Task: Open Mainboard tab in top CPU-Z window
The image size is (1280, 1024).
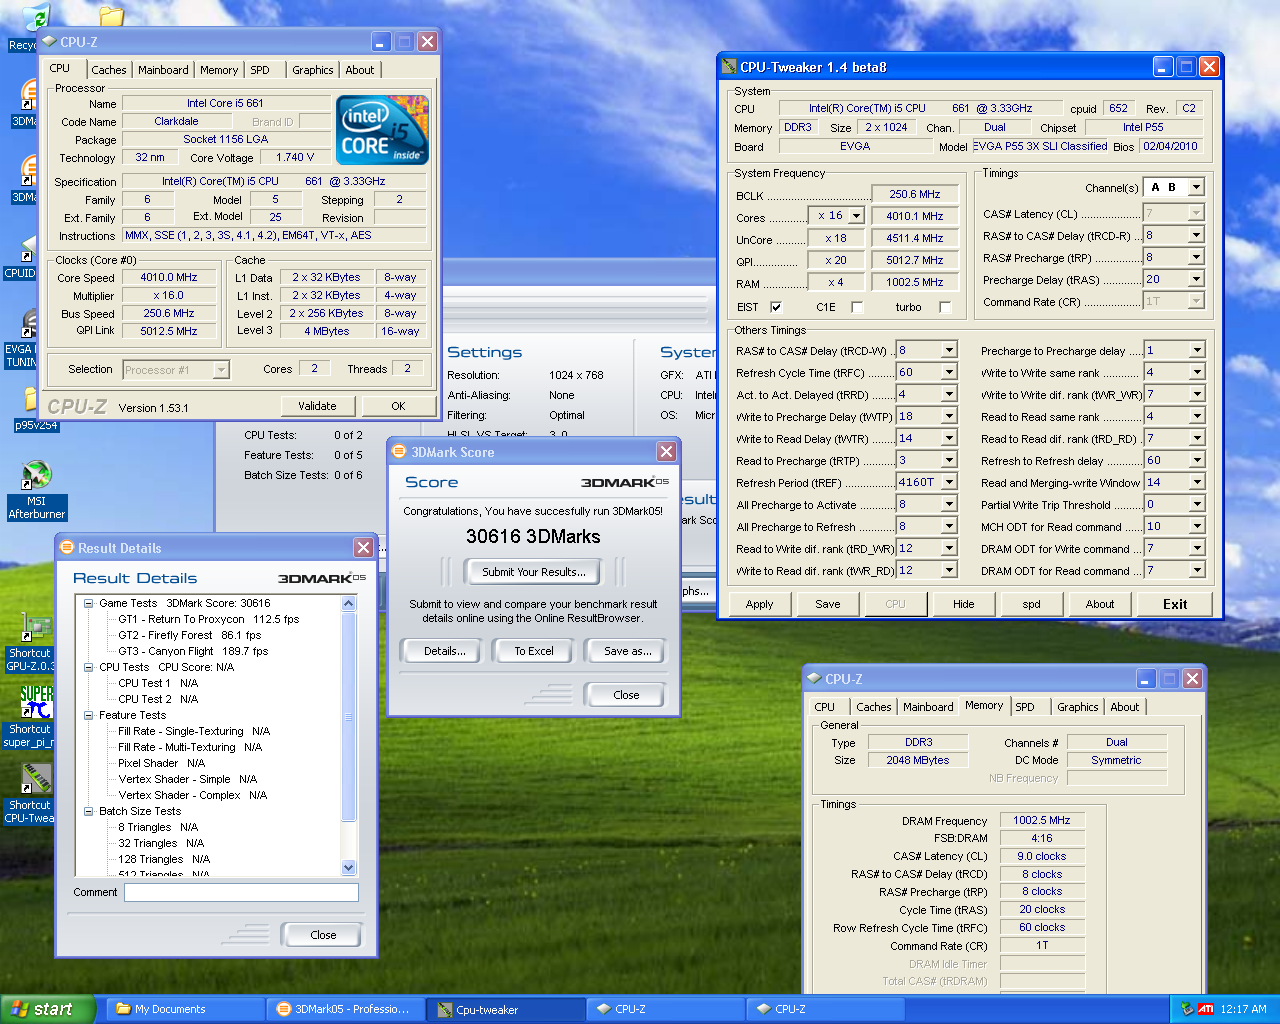Action: pos(163,70)
